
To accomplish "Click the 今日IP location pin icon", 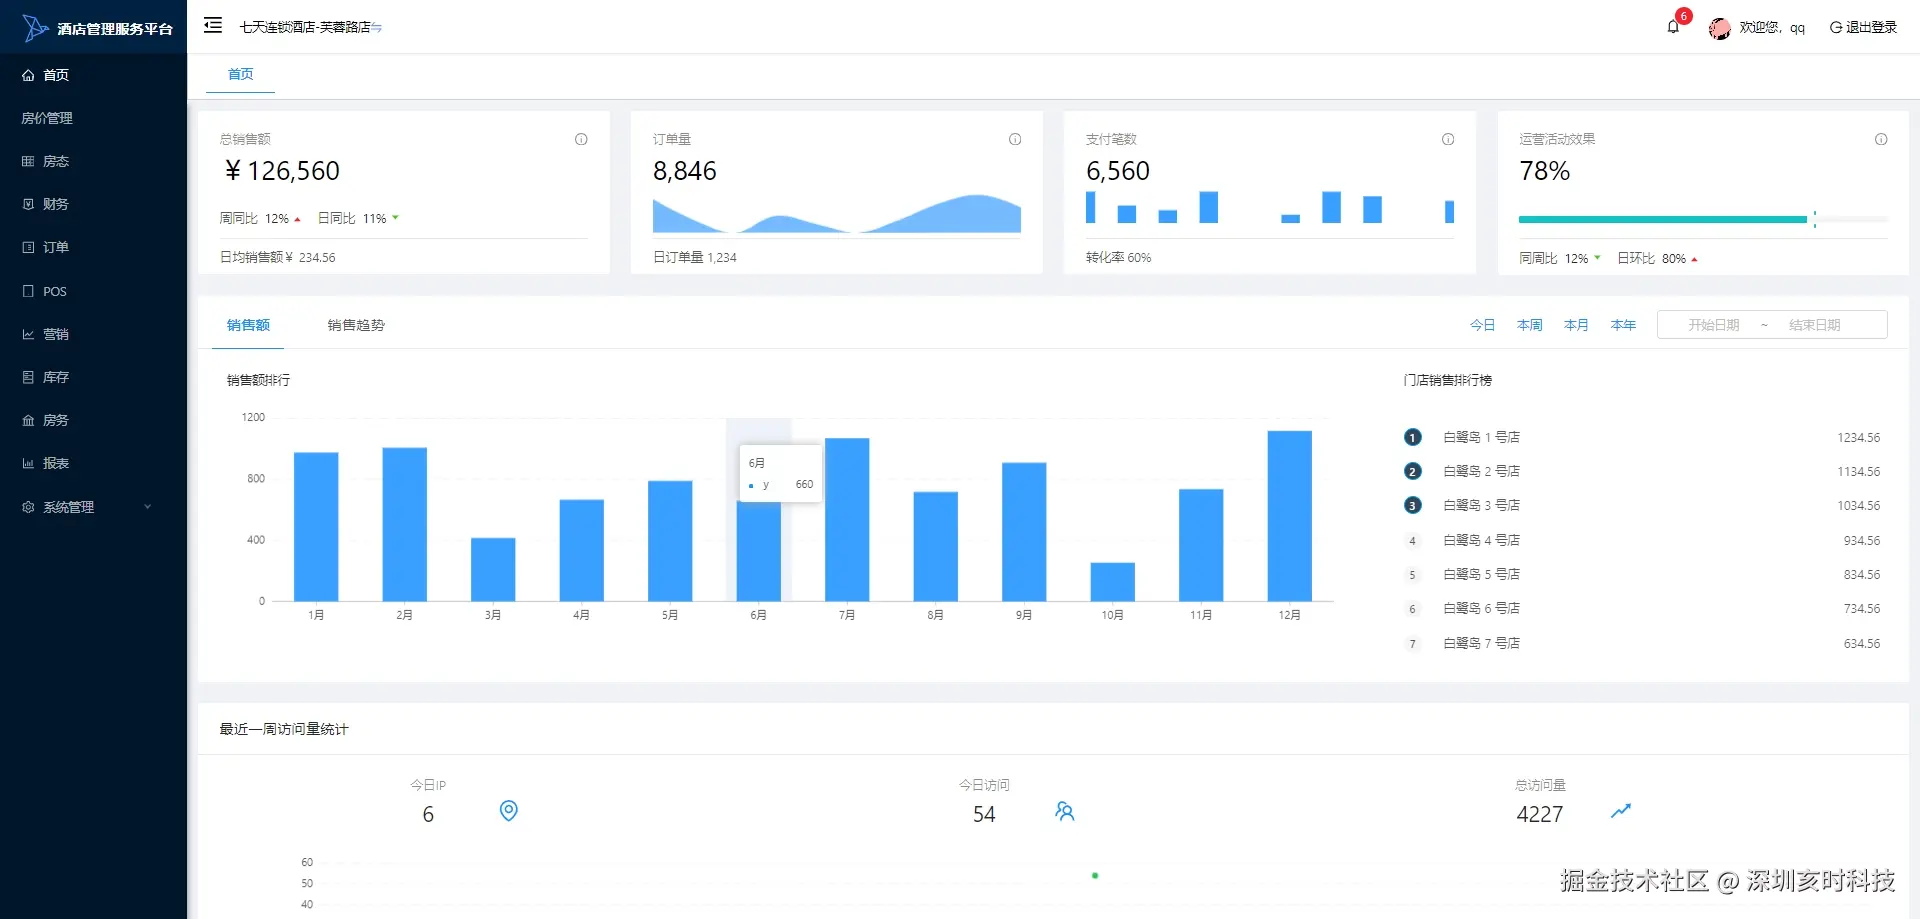I will (509, 811).
